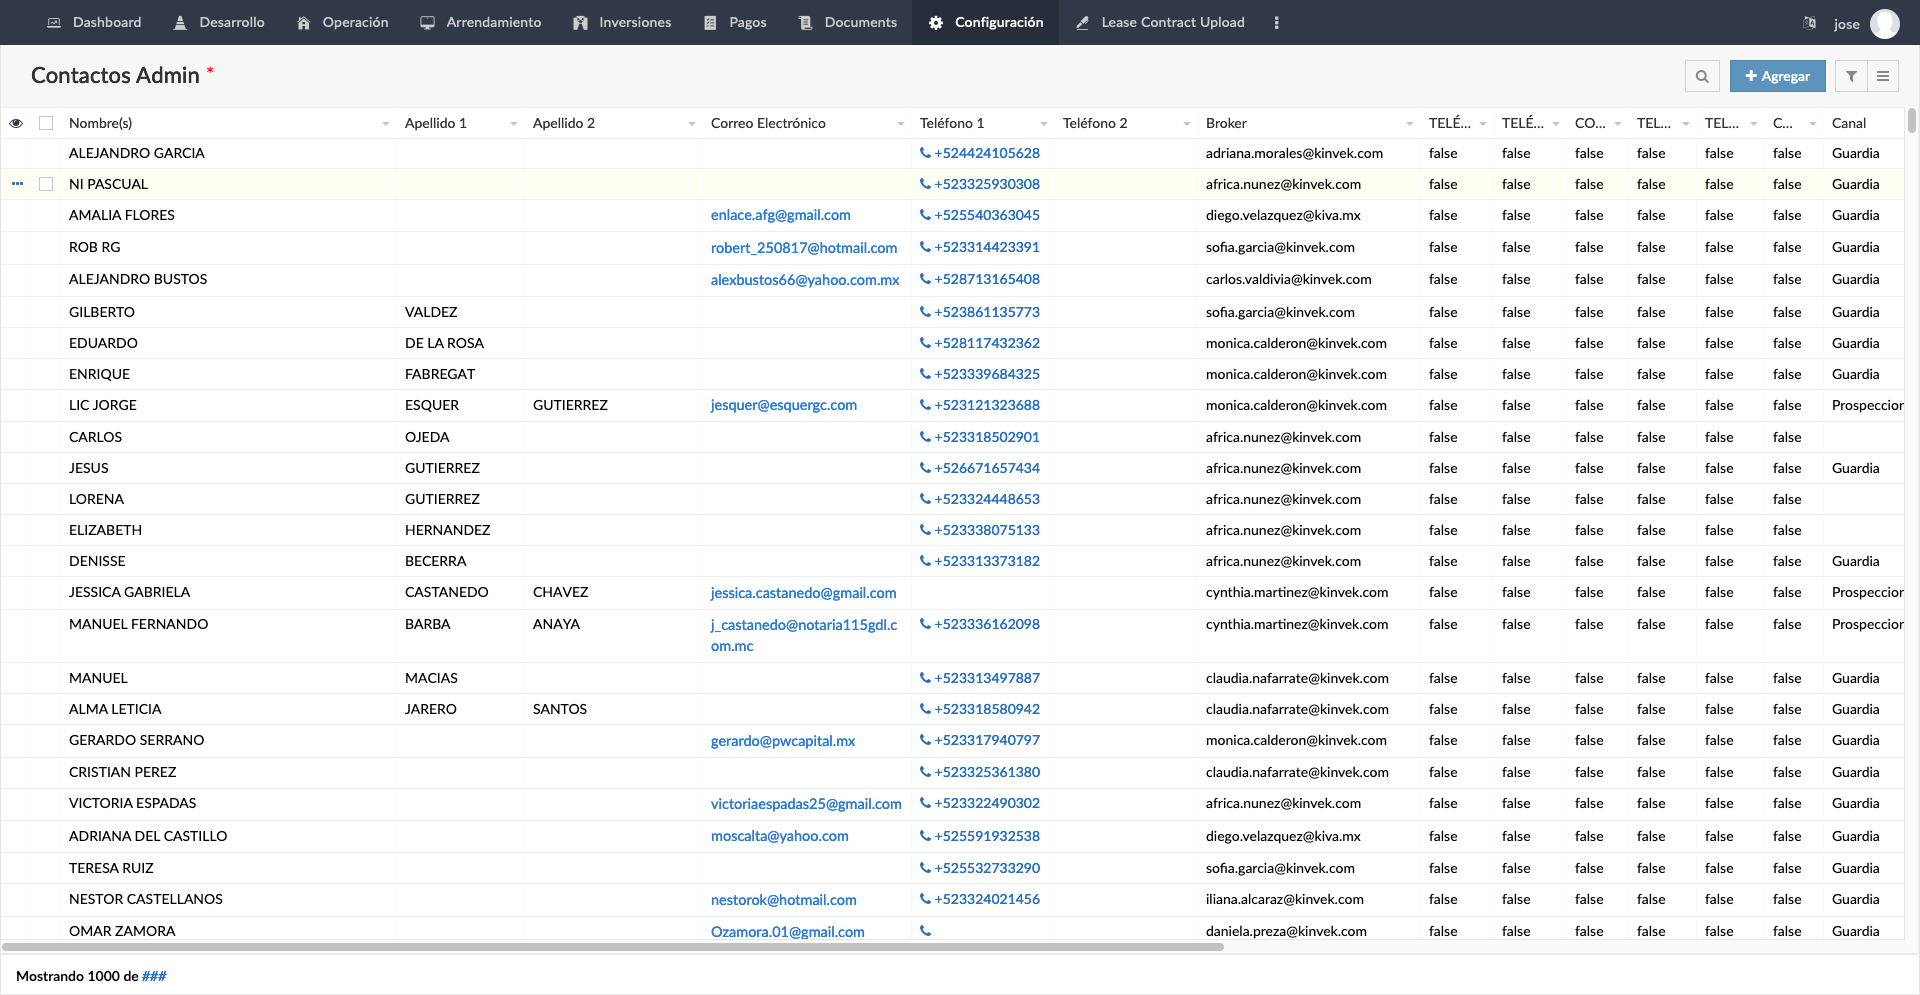1920x995 pixels.
Task: Open the Desarrollo menu
Action: 219,22
